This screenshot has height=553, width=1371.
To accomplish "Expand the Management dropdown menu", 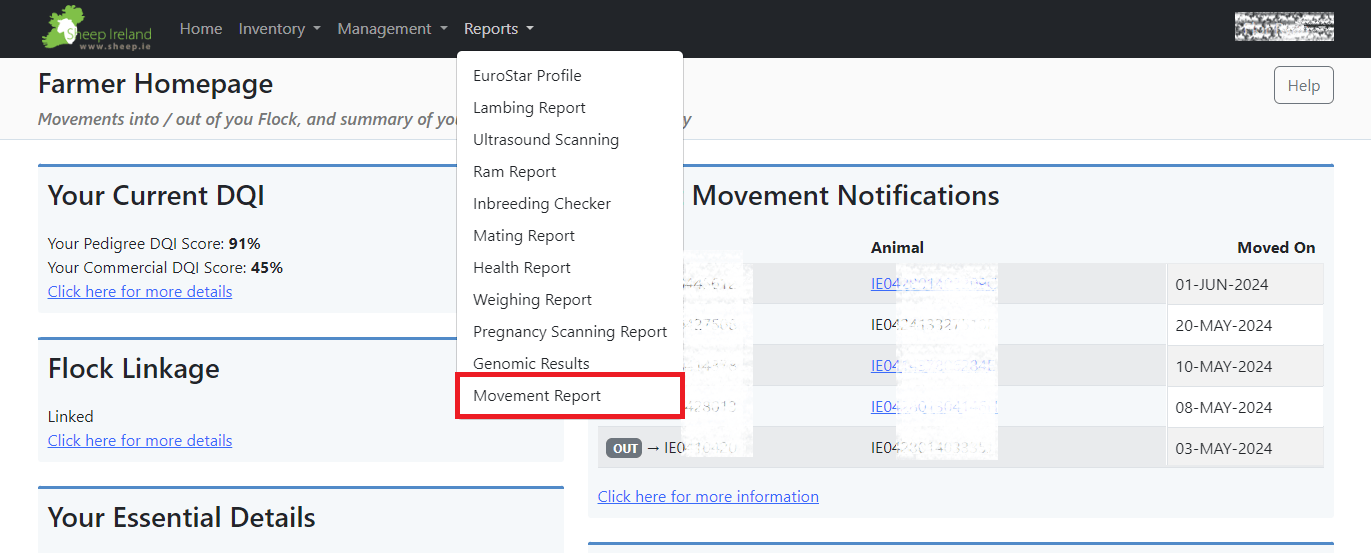I will pos(392,29).
